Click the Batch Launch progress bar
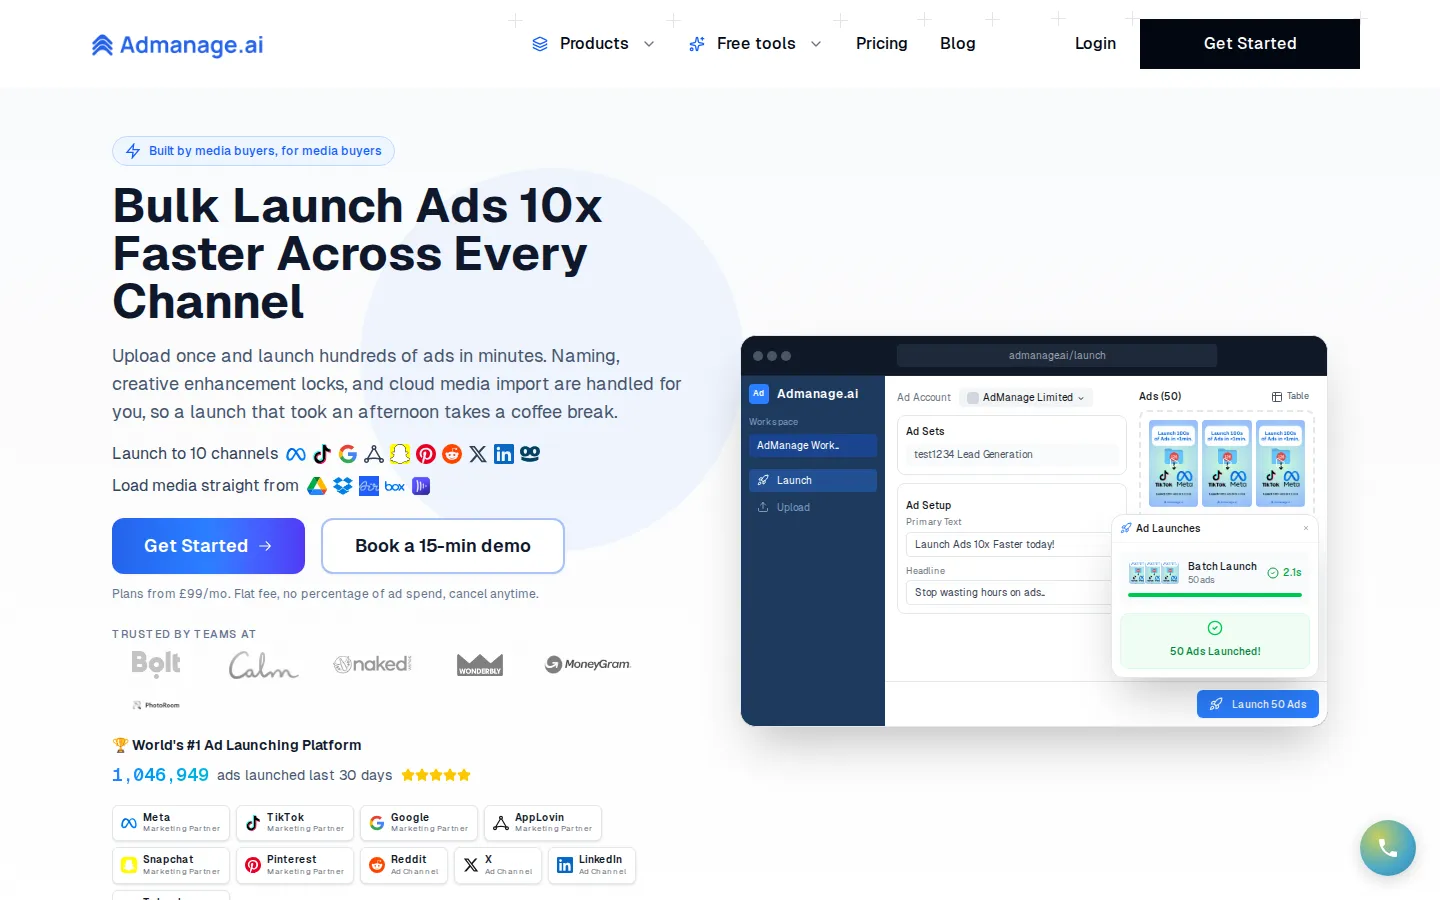 coord(1215,595)
